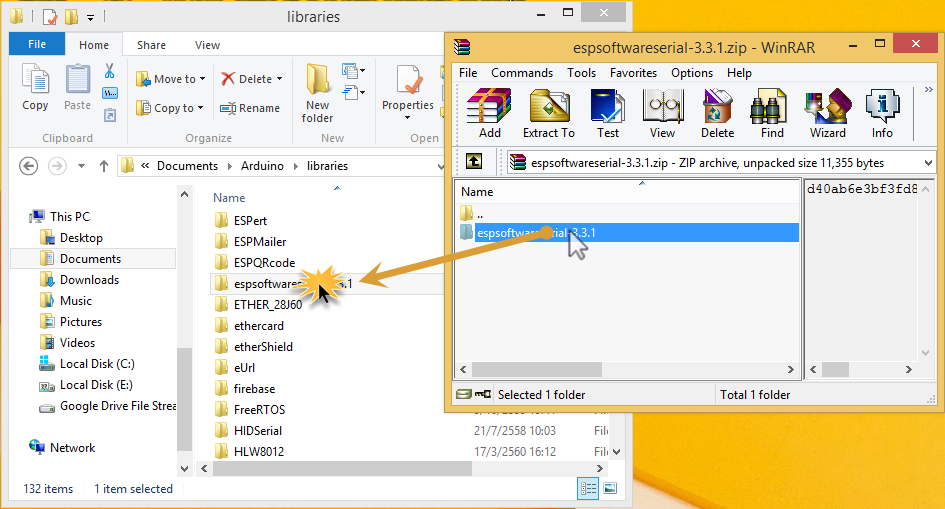This screenshot has width=945, height=509.
Task: Select Google Drive File Stream drive
Action: [107, 406]
